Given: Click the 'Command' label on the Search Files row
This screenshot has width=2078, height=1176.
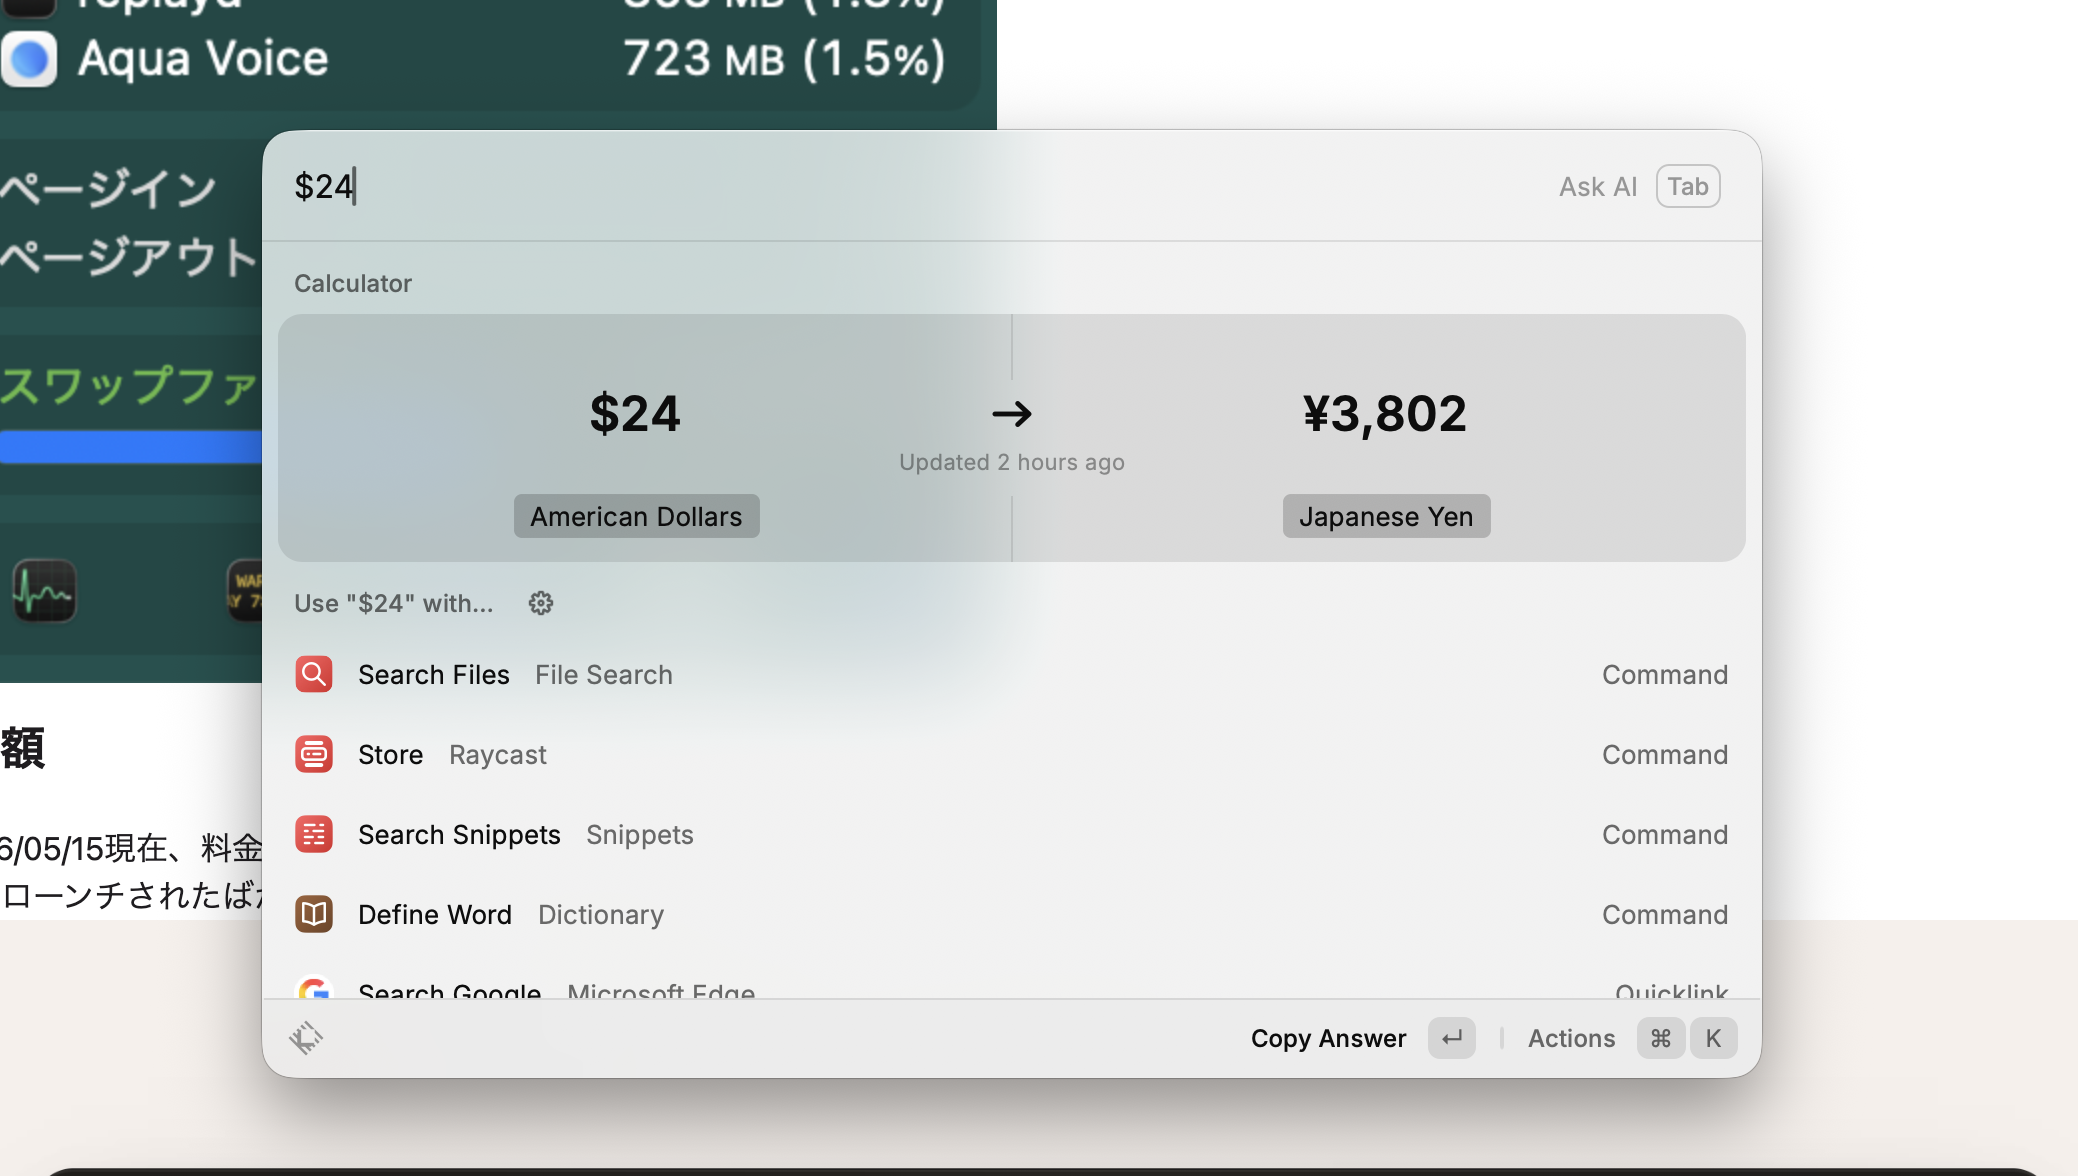Looking at the screenshot, I should [1665, 675].
